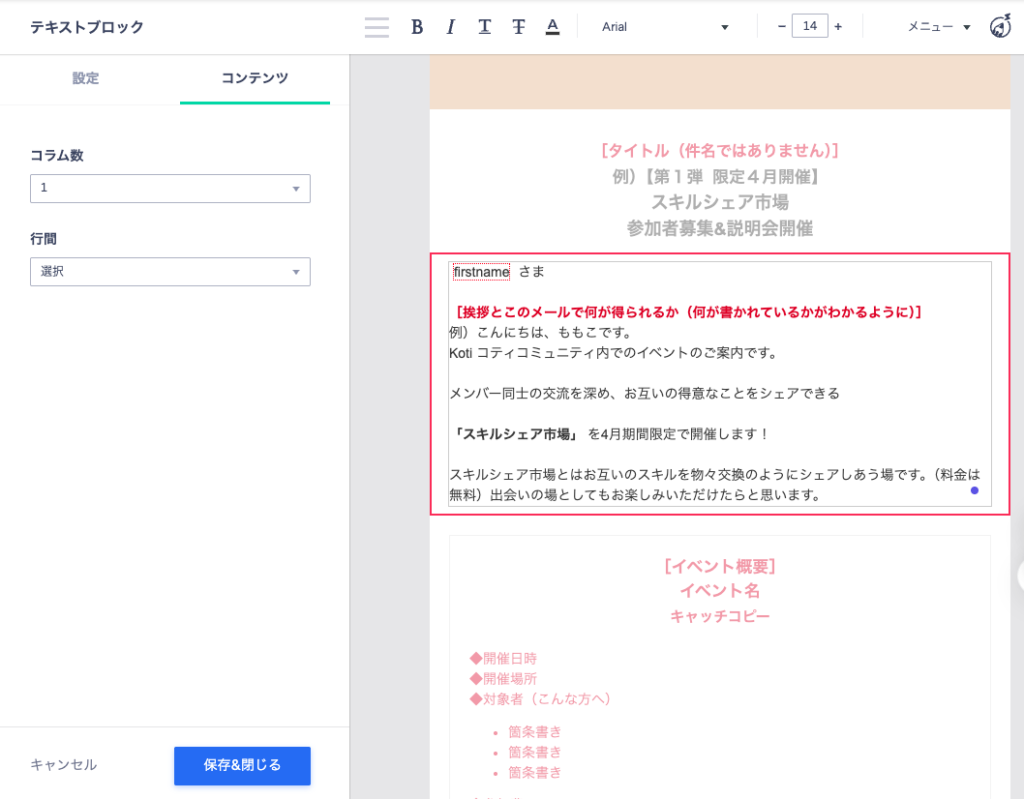
Task: Click the peach header banner block
Action: coord(720,82)
